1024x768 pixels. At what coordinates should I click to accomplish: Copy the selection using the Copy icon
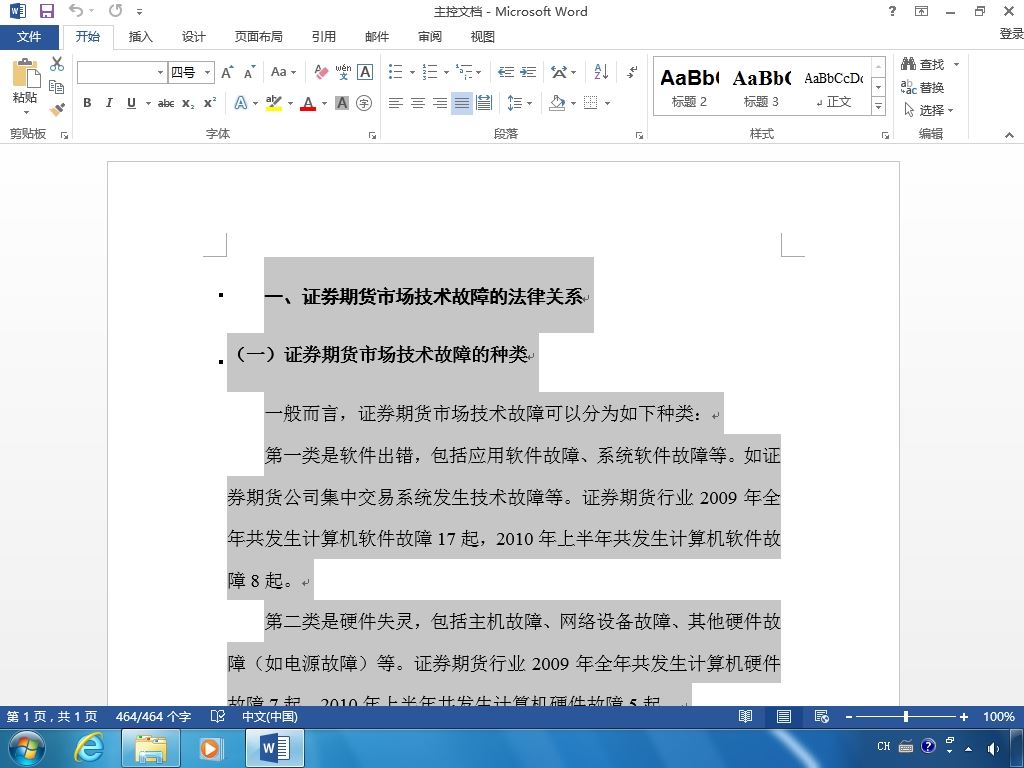(57, 87)
